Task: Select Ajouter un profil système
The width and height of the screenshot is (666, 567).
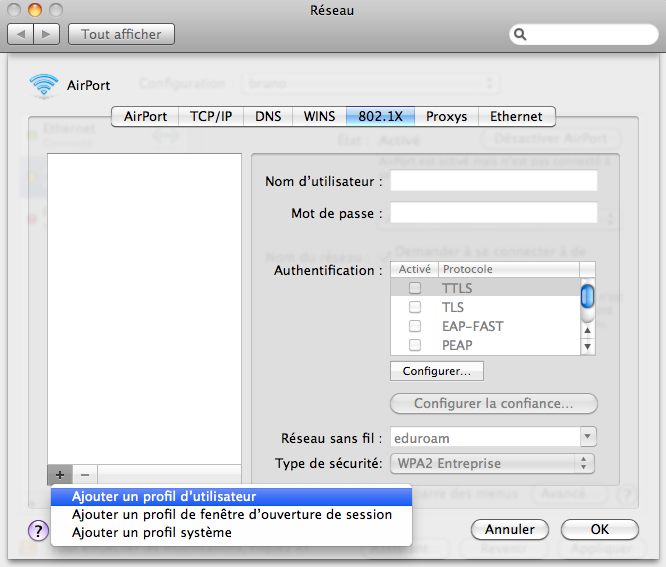Action: [151, 533]
